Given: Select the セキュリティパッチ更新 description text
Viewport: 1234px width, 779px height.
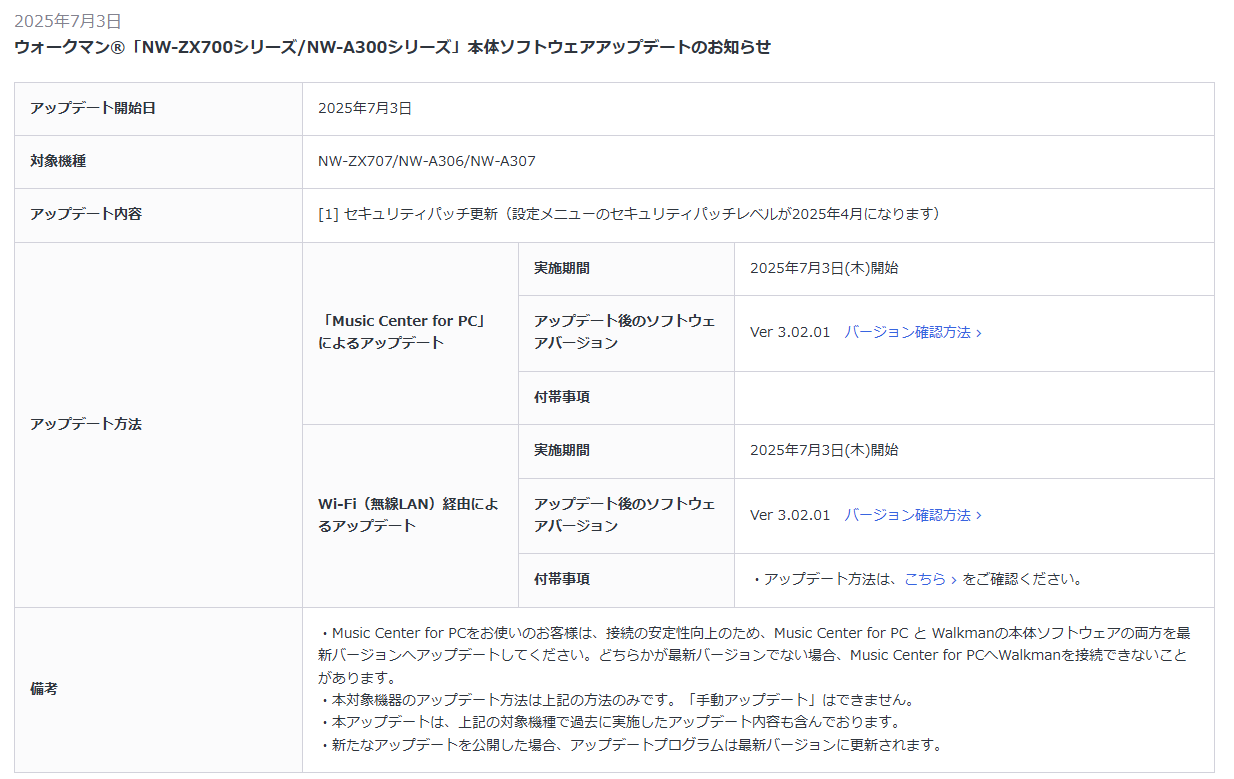Looking at the screenshot, I should coord(629,214).
